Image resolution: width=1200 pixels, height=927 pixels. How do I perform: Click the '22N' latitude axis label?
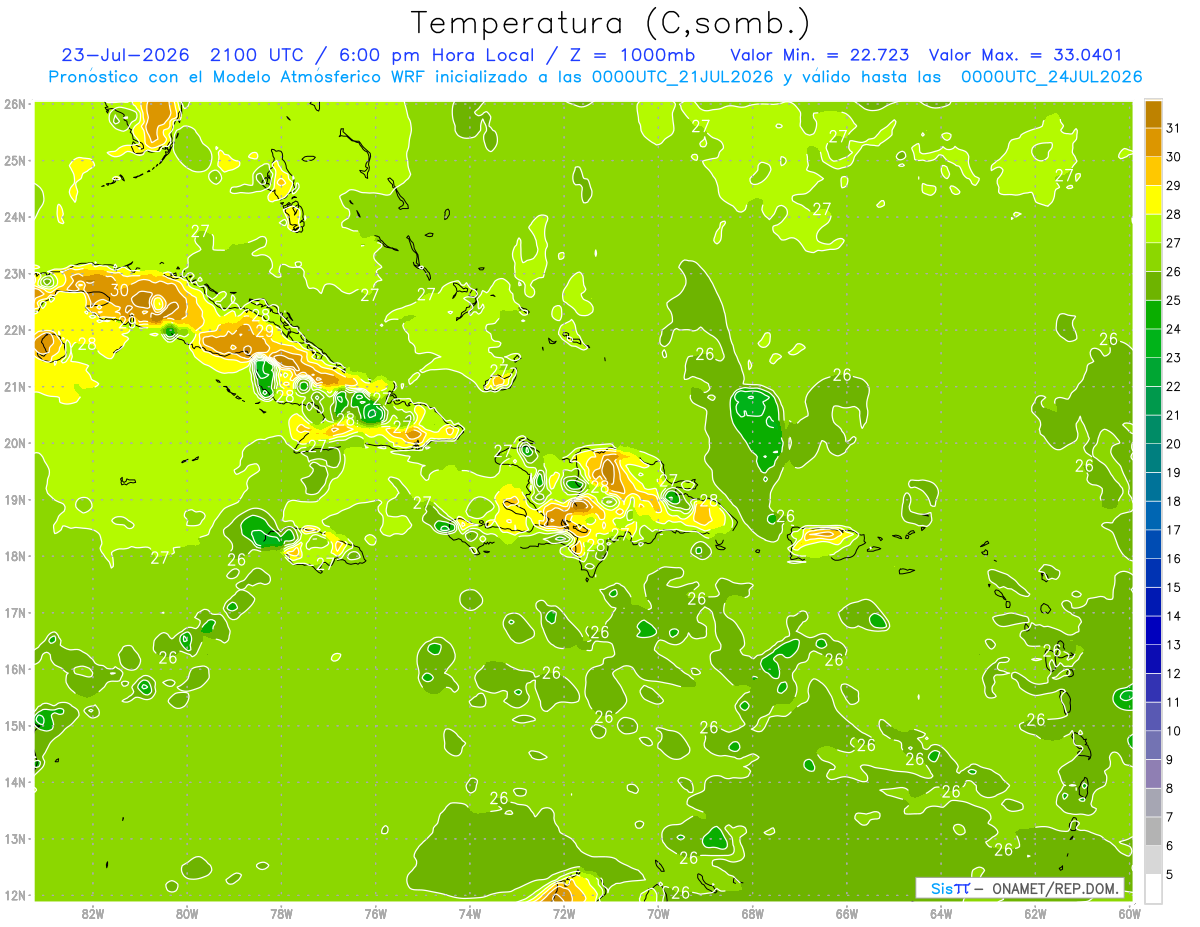15,330
